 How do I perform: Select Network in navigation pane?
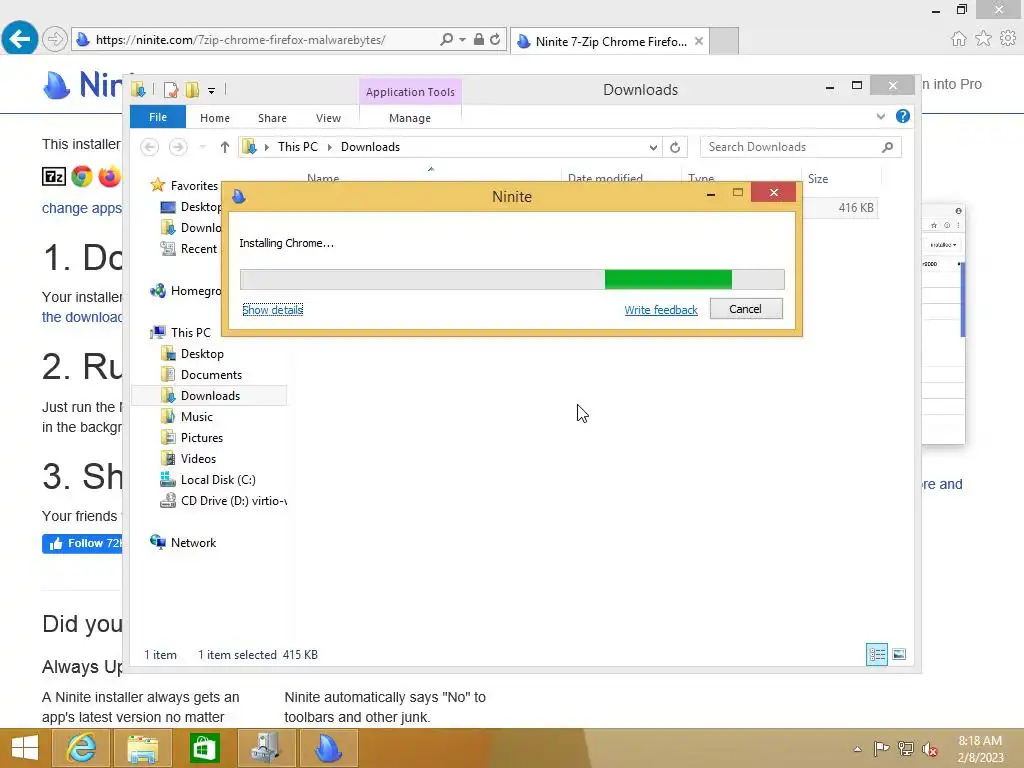[x=193, y=543]
